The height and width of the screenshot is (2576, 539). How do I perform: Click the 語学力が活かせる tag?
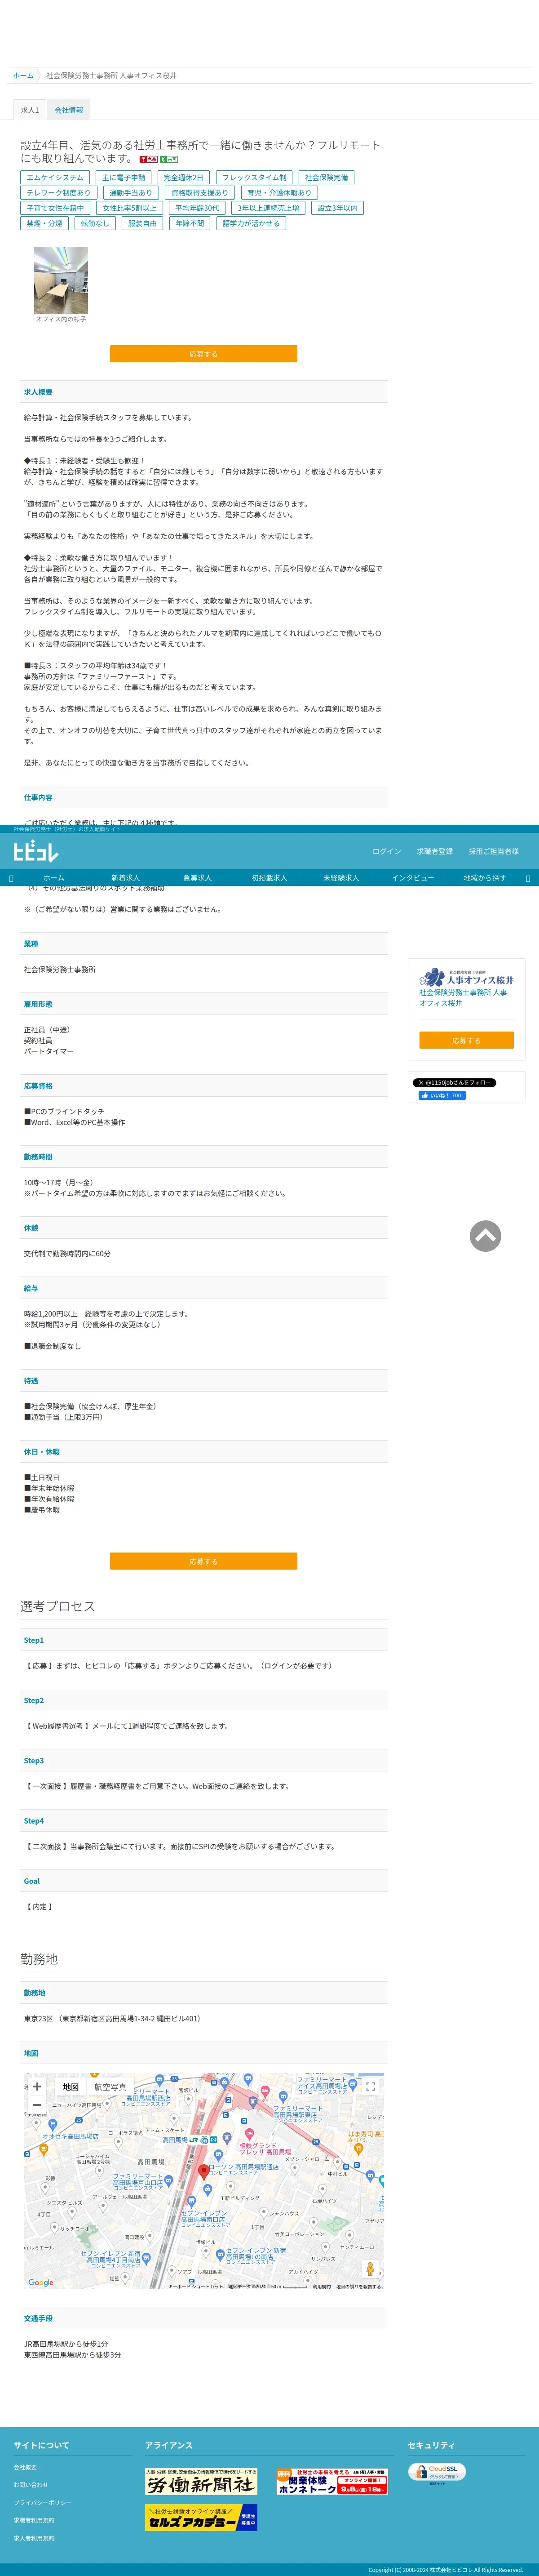[251, 224]
